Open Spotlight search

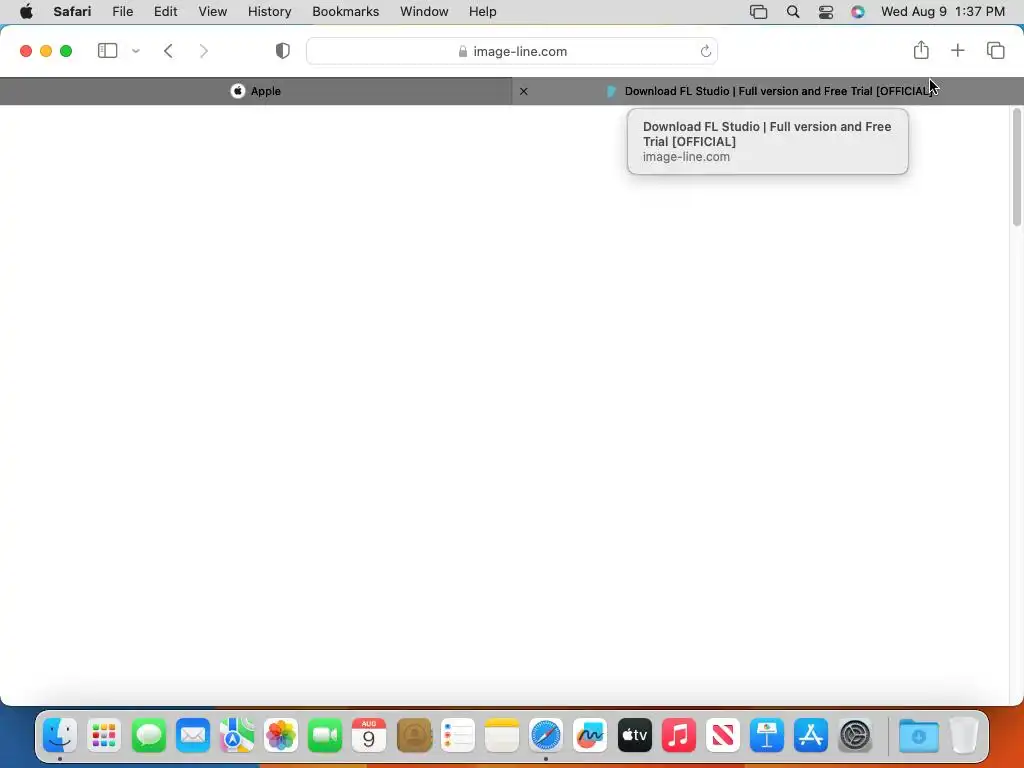[x=793, y=12]
